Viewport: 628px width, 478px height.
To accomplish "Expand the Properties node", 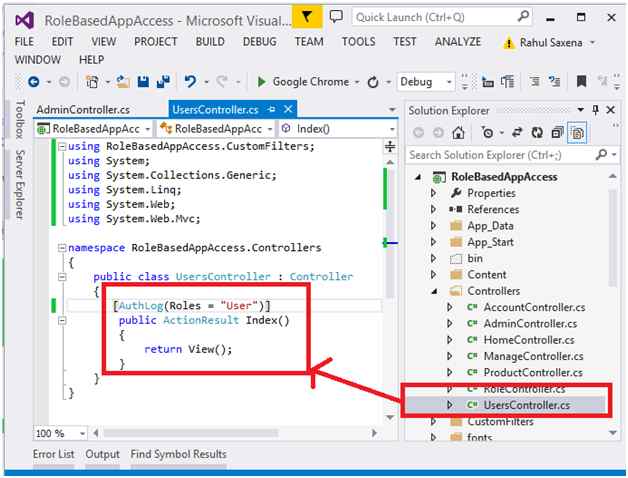I will pyautogui.click(x=433, y=193).
